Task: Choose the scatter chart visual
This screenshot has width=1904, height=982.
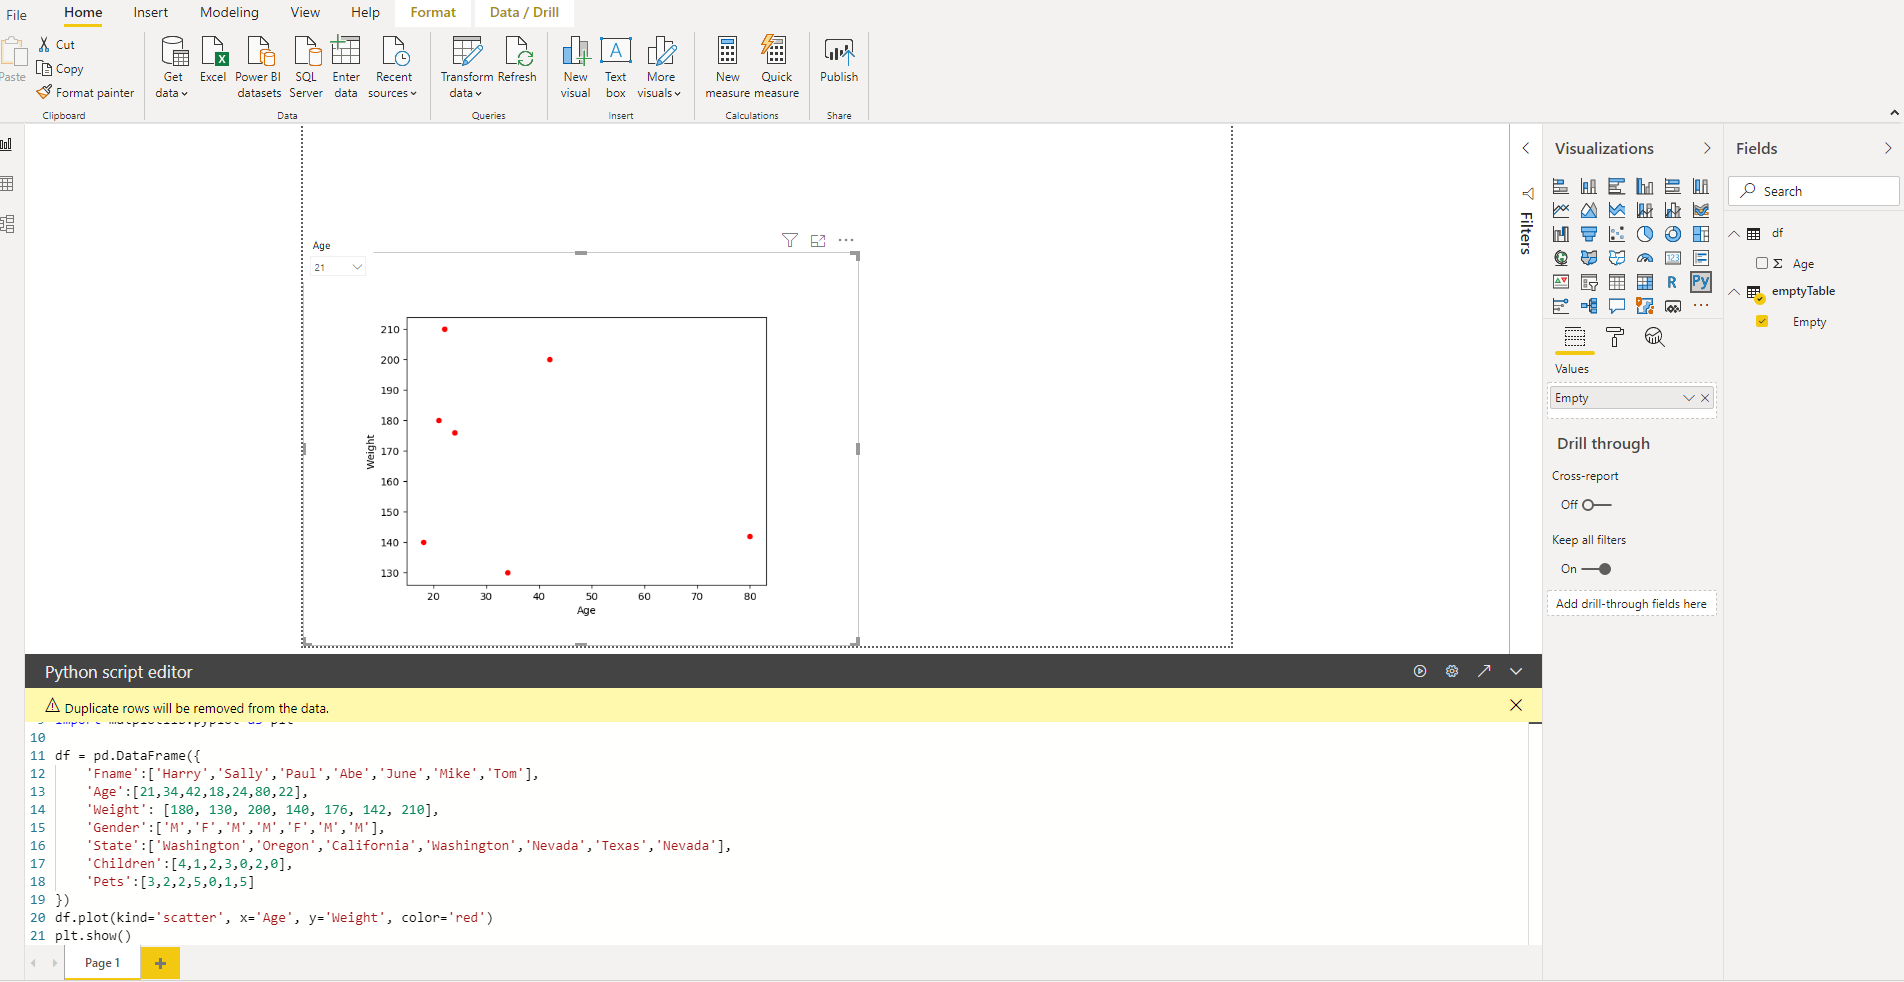Action: click(x=1616, y=234)
